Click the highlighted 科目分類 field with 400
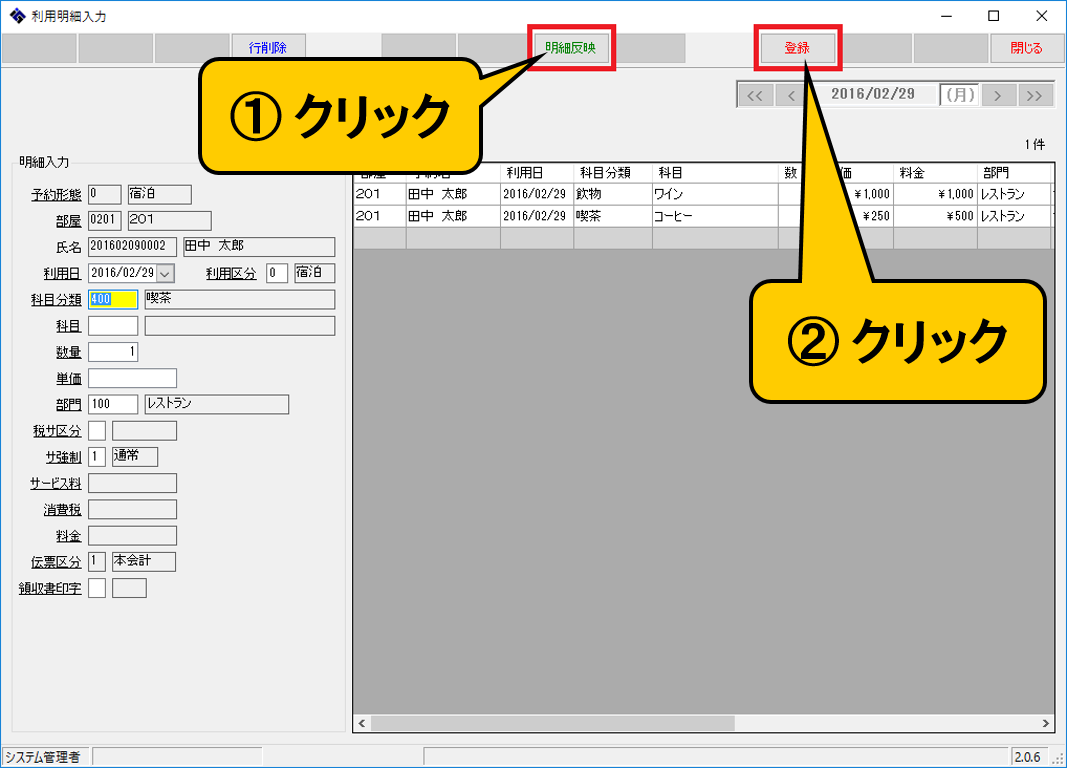1067x768 pixels. click(113, 299)
